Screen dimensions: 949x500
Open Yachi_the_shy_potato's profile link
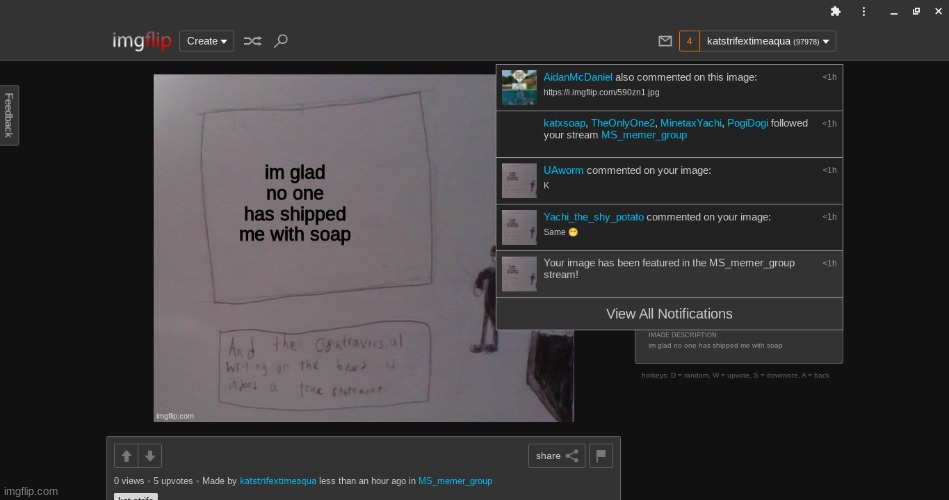593,217
